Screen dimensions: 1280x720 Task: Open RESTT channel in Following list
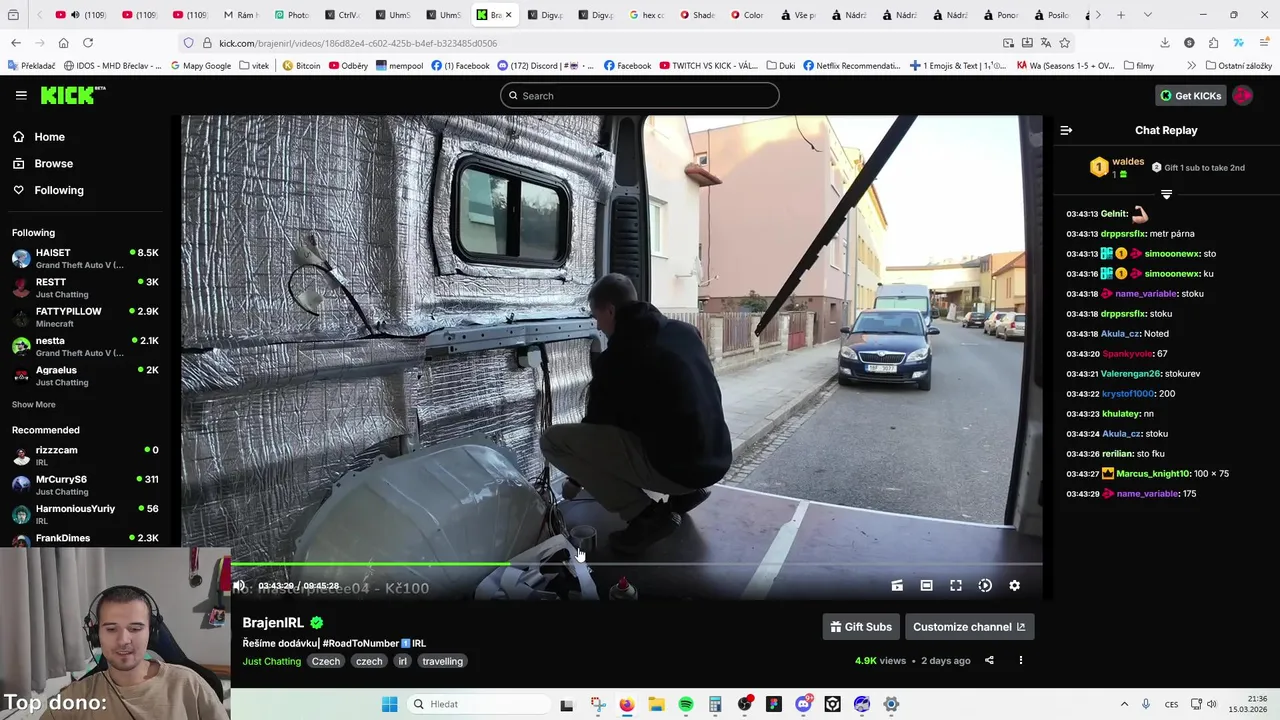coord(85,288)
